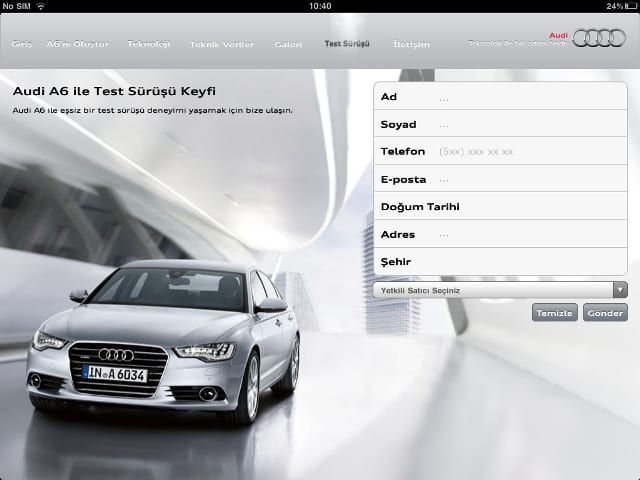Click the Ad name input field

coord(500,96)
